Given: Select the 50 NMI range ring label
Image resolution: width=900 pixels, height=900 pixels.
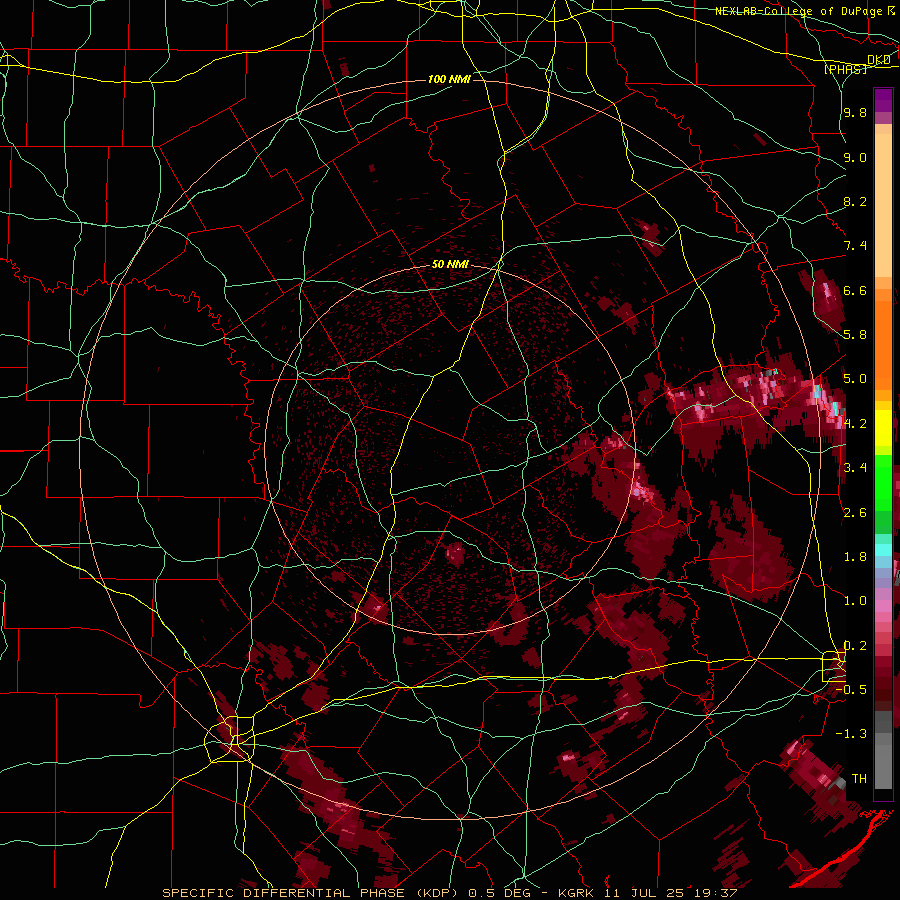Looking at the screenshot, I should [451, 265].
